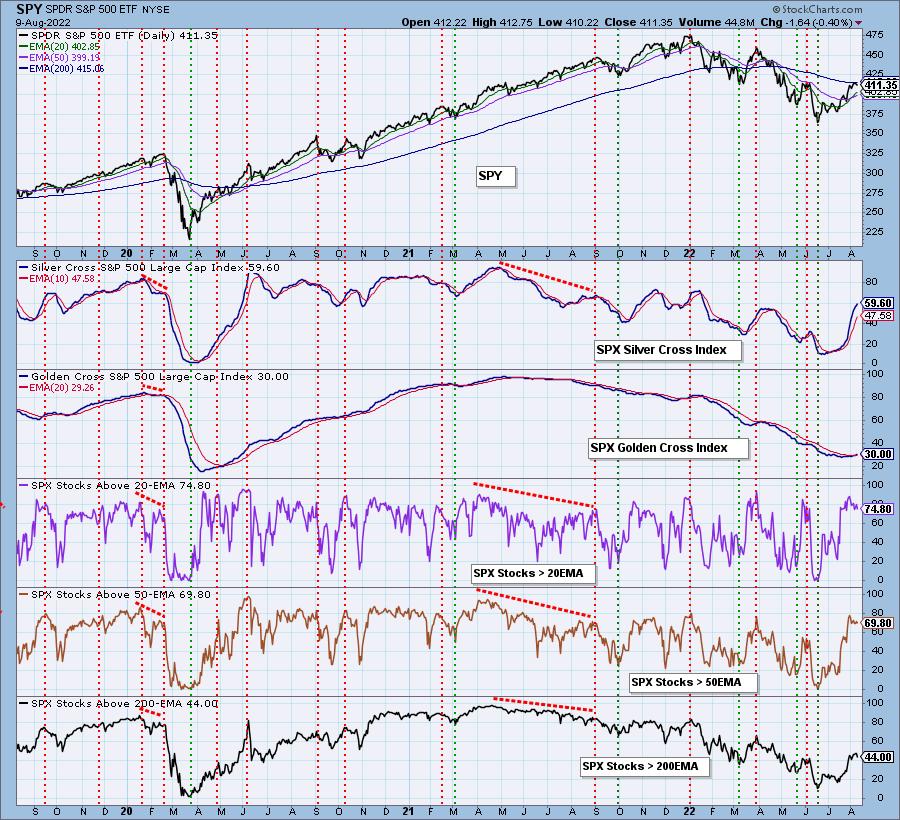Click the 'SPX Stocks > 200EMA' annotation box
The height and width of the screenshot is (820, 900).
pyautogui.click(x=645, y=767)
